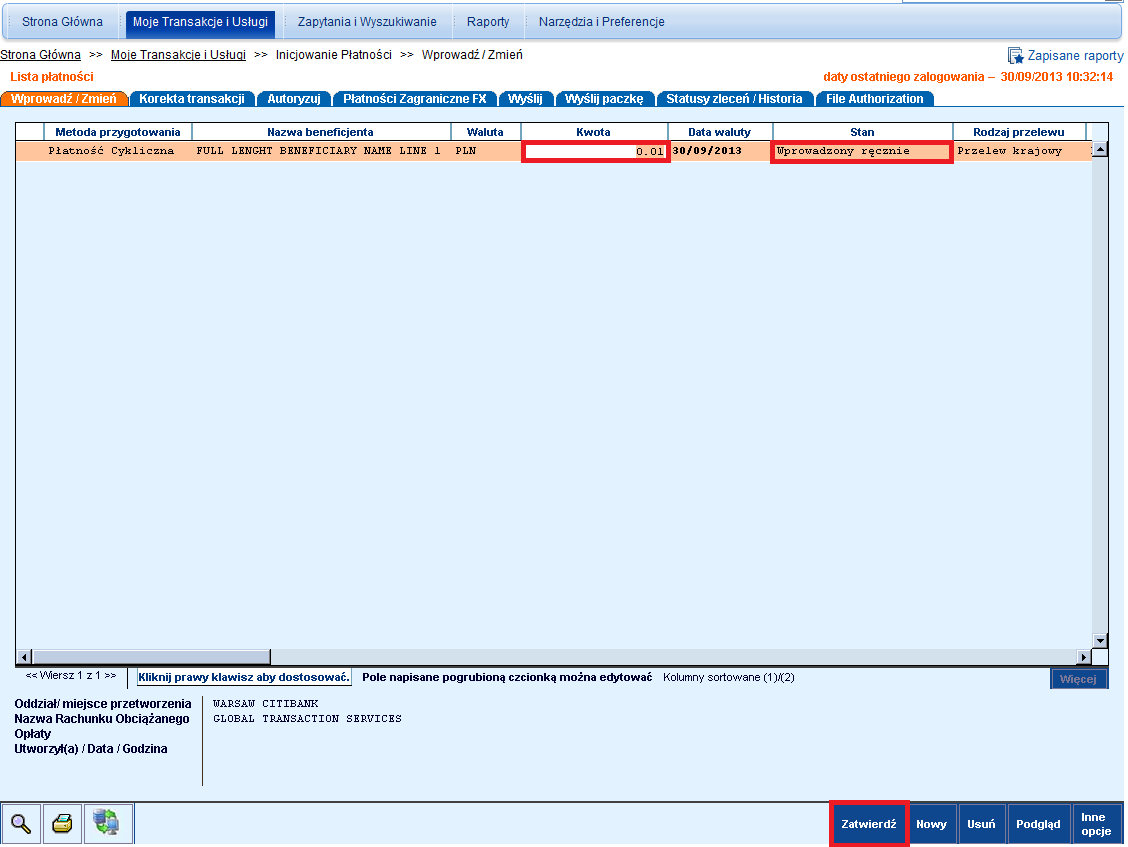Switch to the Wyślij paczkę tab
Viewport: 1128px width, 847px height.
coord(604,99)
